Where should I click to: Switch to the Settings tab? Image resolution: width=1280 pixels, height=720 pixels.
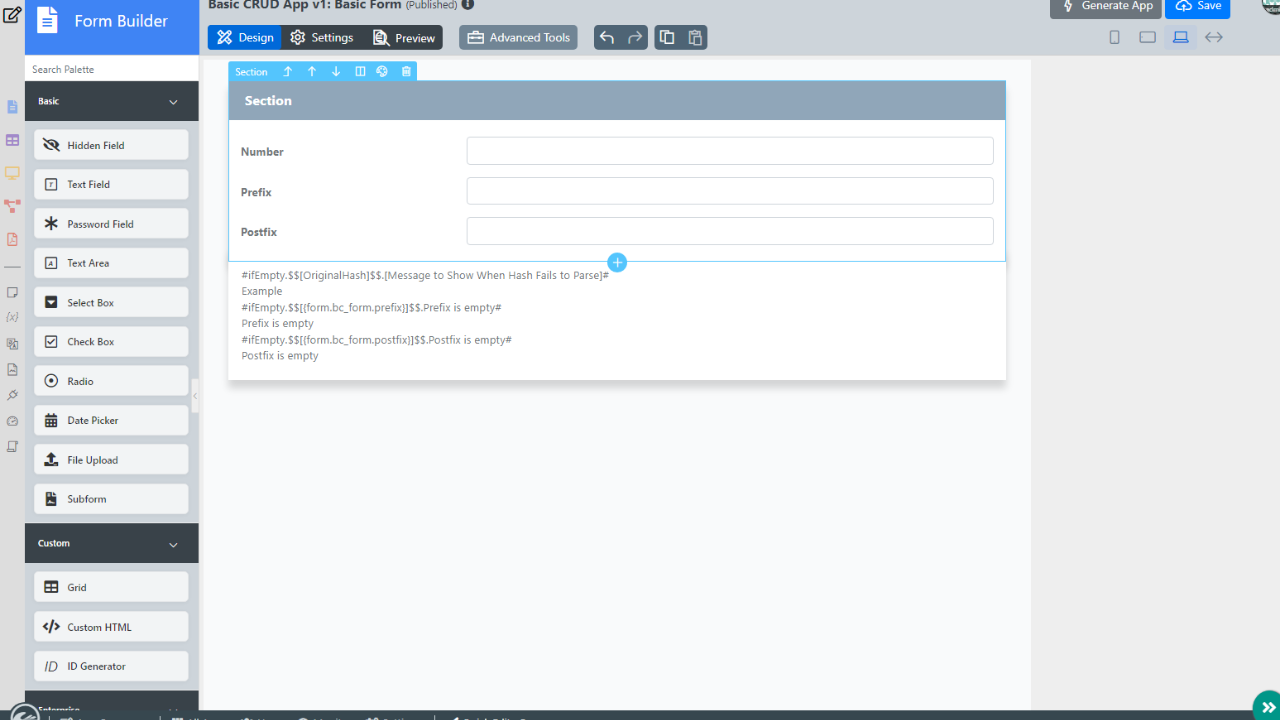tap(322, 38)
